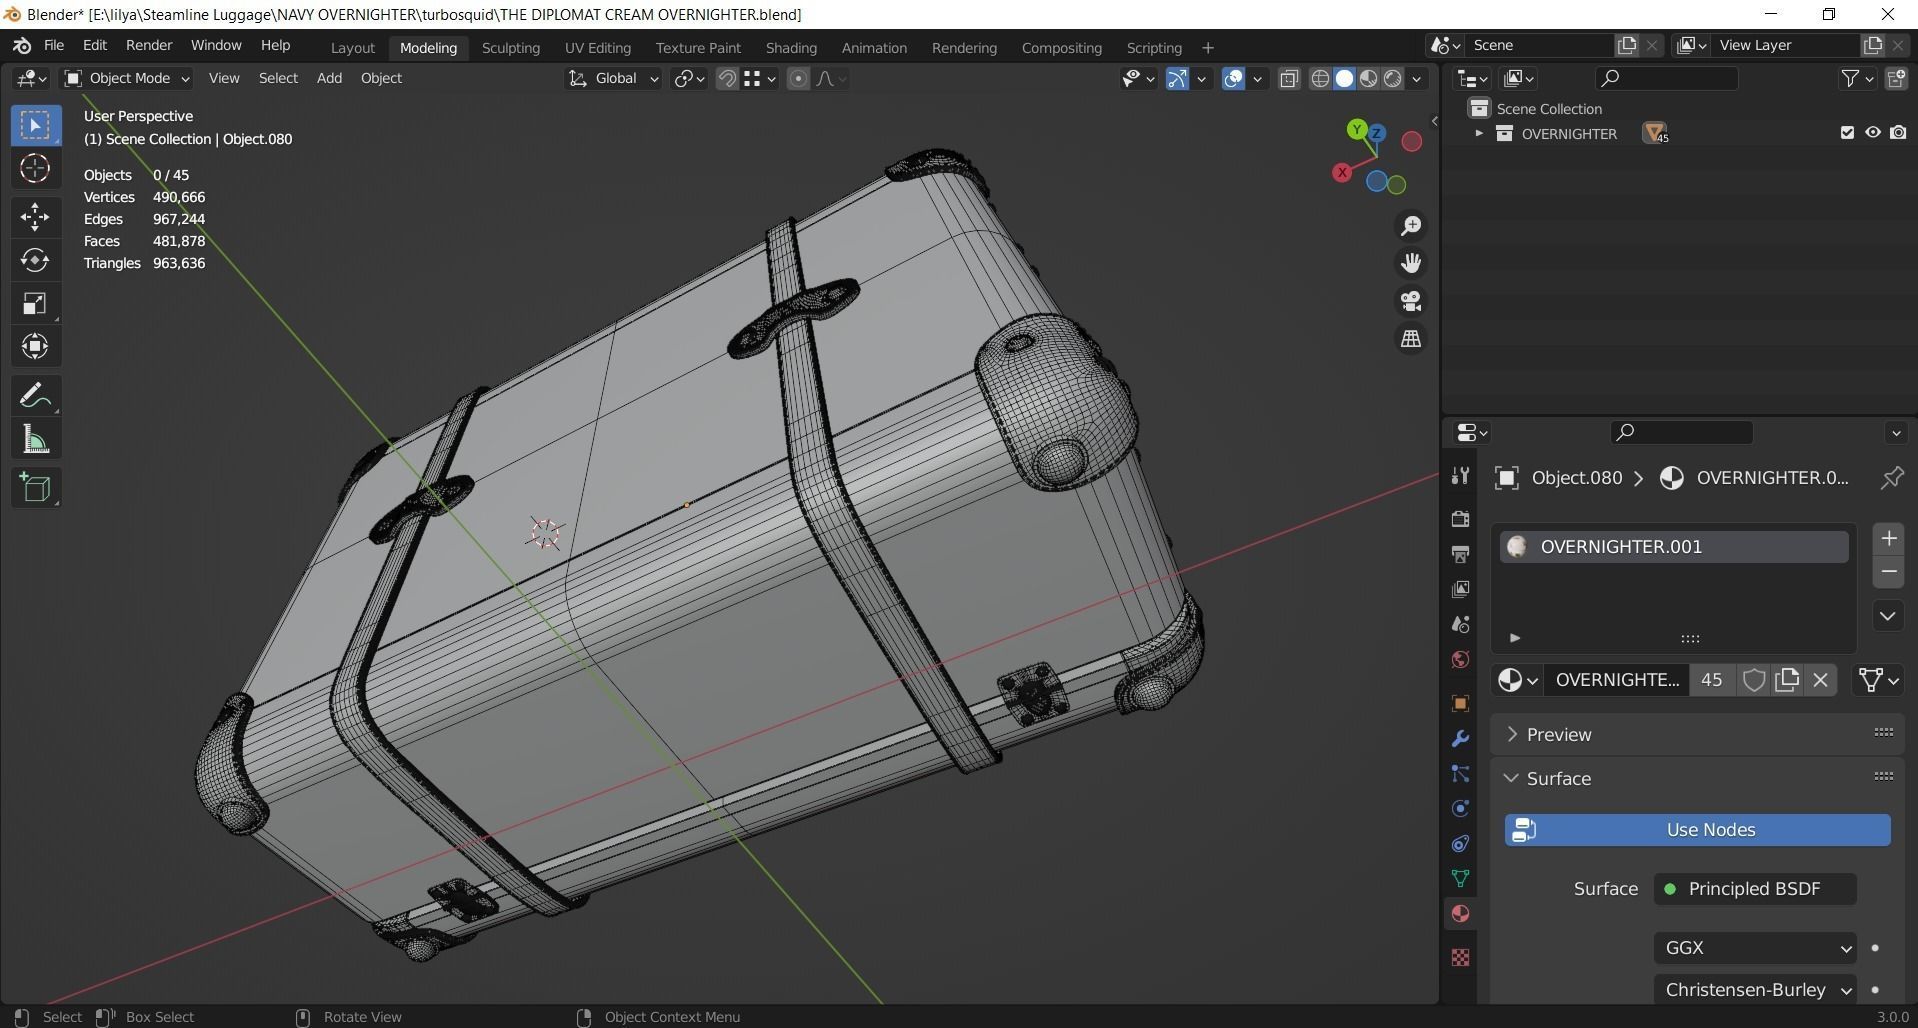Select the Add Cube tool
Screen dimensions: 1918x1028
[35, 487]
